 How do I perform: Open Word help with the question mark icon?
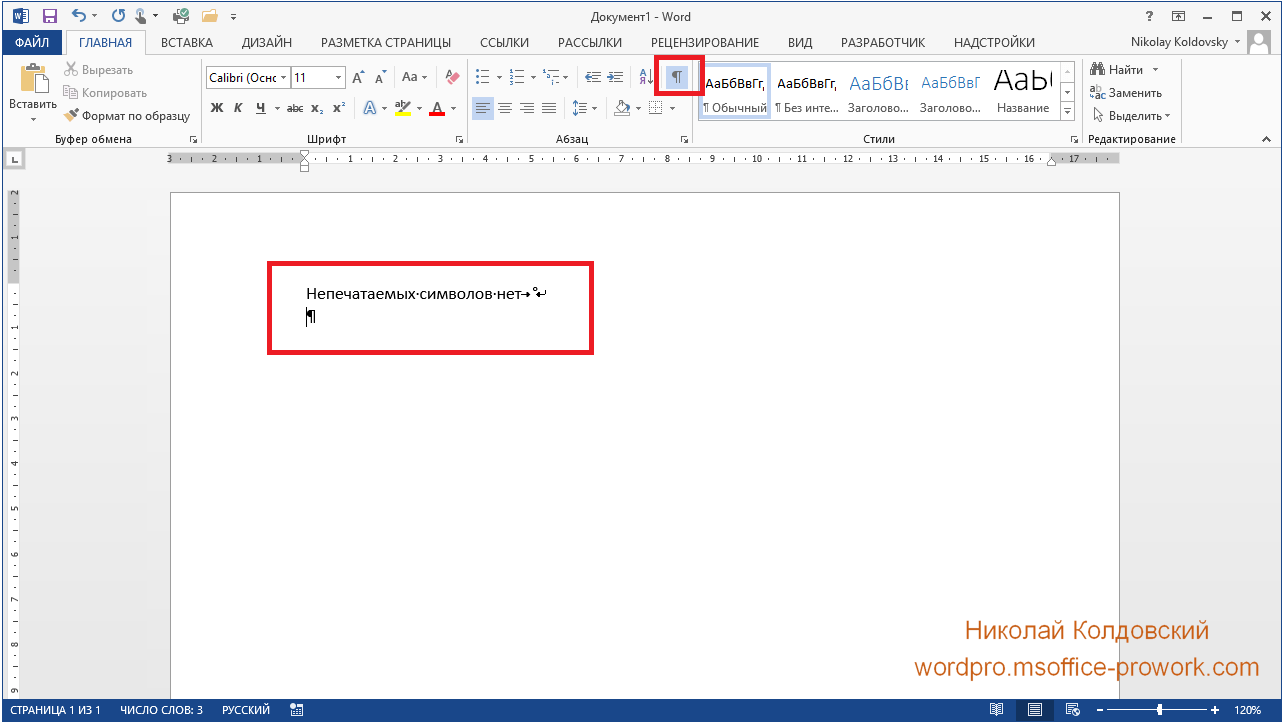tap(1148, 16)
